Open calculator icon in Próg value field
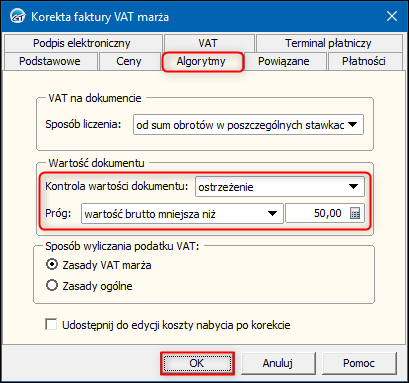Viewport: 409px width, 383px height. pos(355,213)
